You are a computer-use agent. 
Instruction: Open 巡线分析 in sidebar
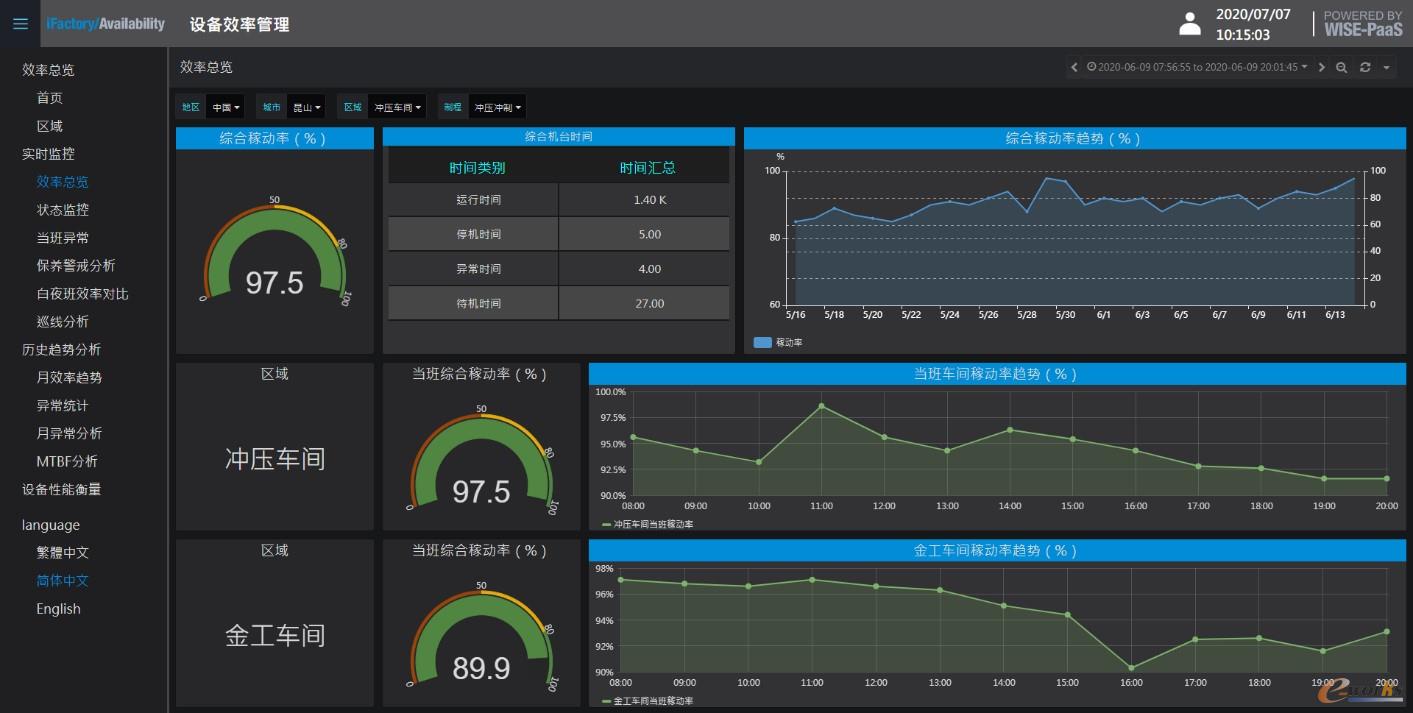(63, 322)
